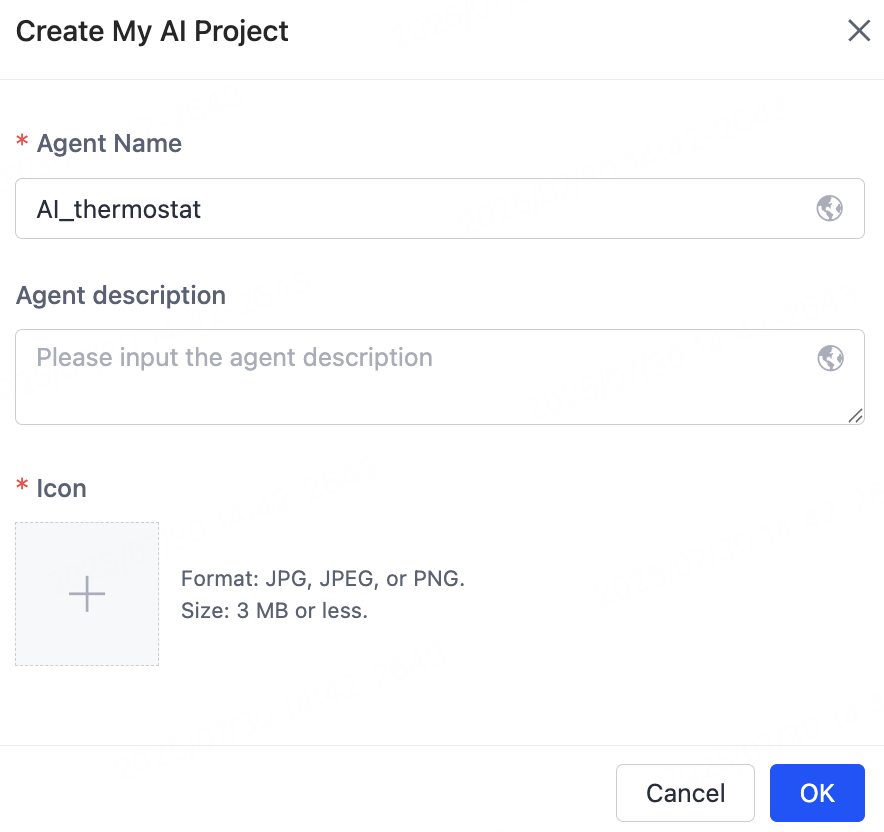Click the 'Please input the agent description' placeholder
Image resolution: width=884 pixels, height=832 pixels.
[x=234, y=358]
